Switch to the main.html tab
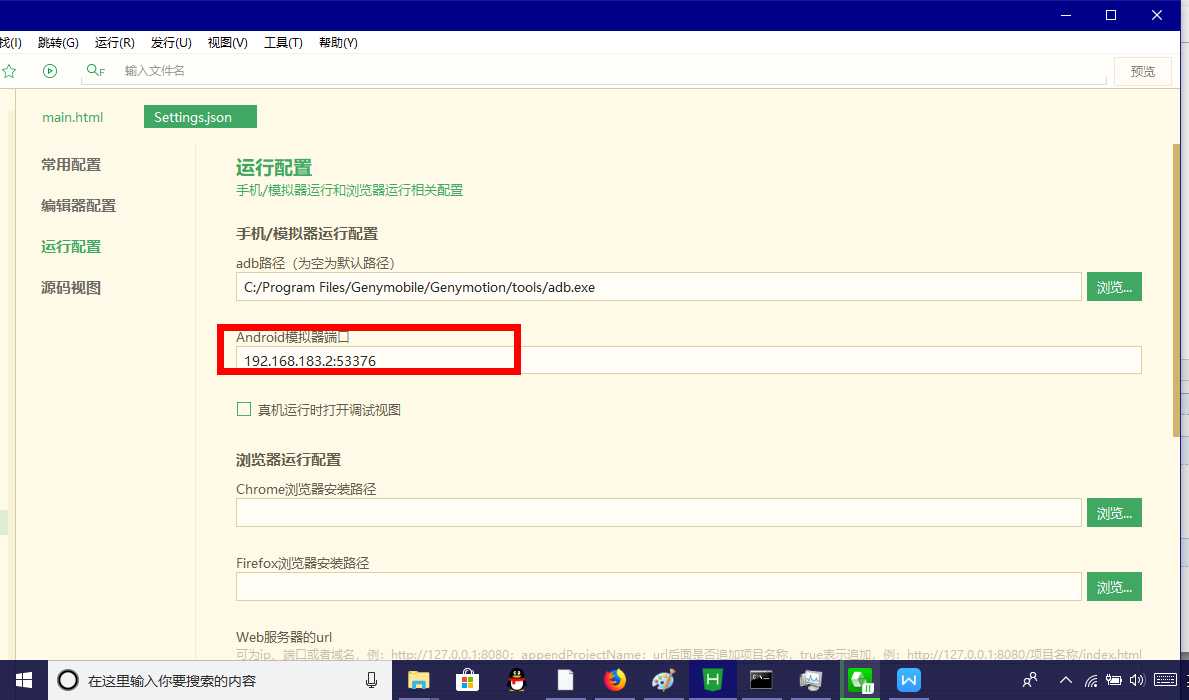The image size is (1189, 700). pos(72,116)
